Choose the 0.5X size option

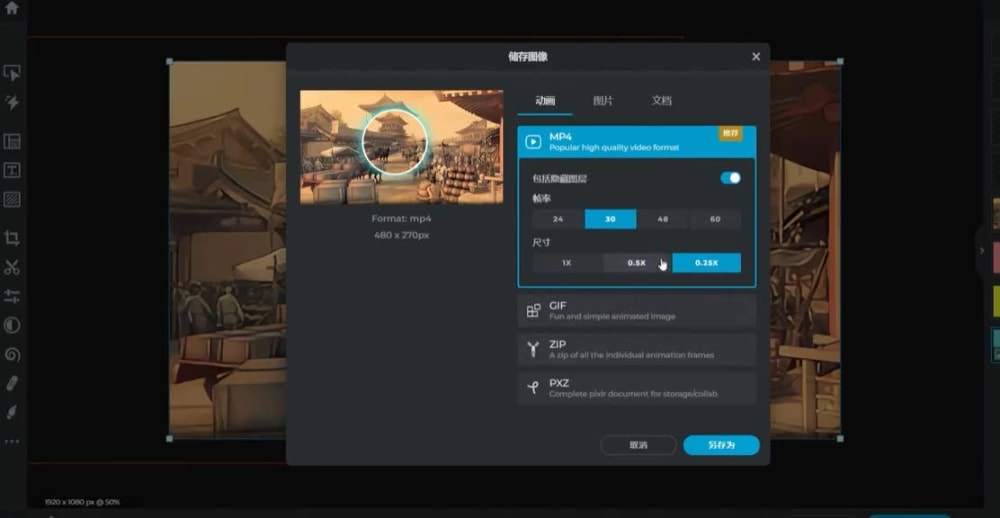click(636, 263)
